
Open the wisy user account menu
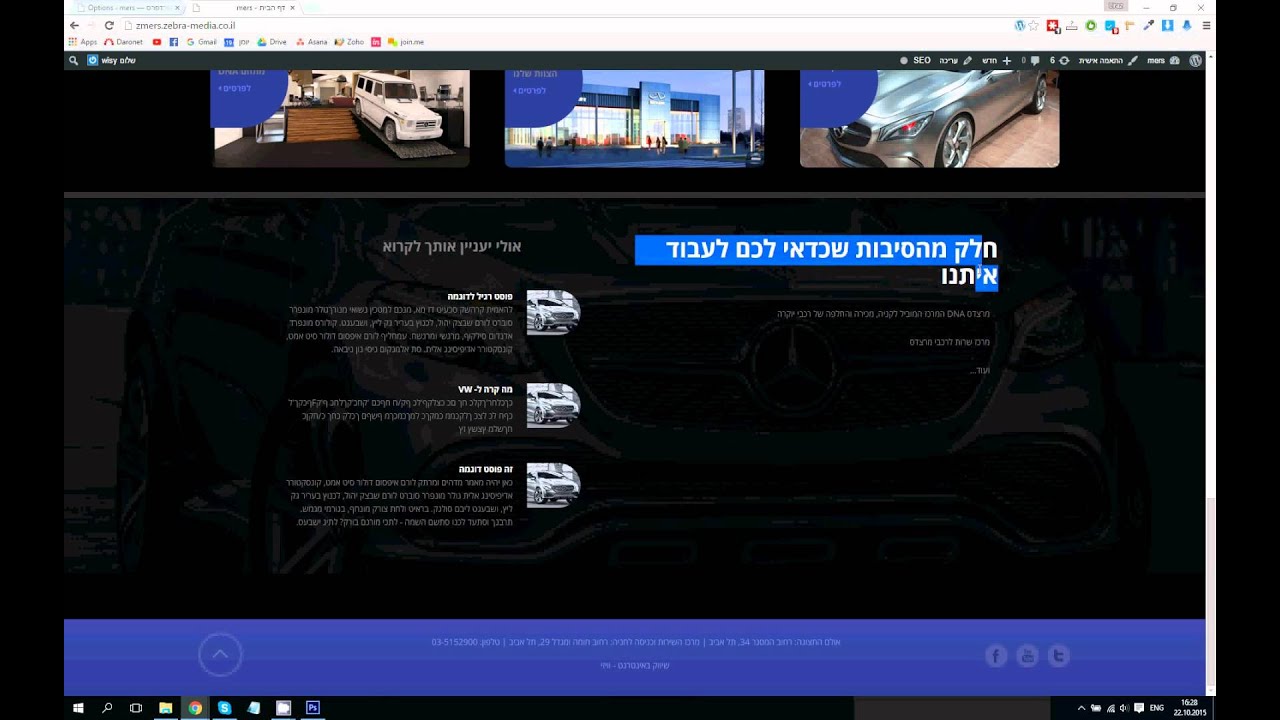point(111,60)
